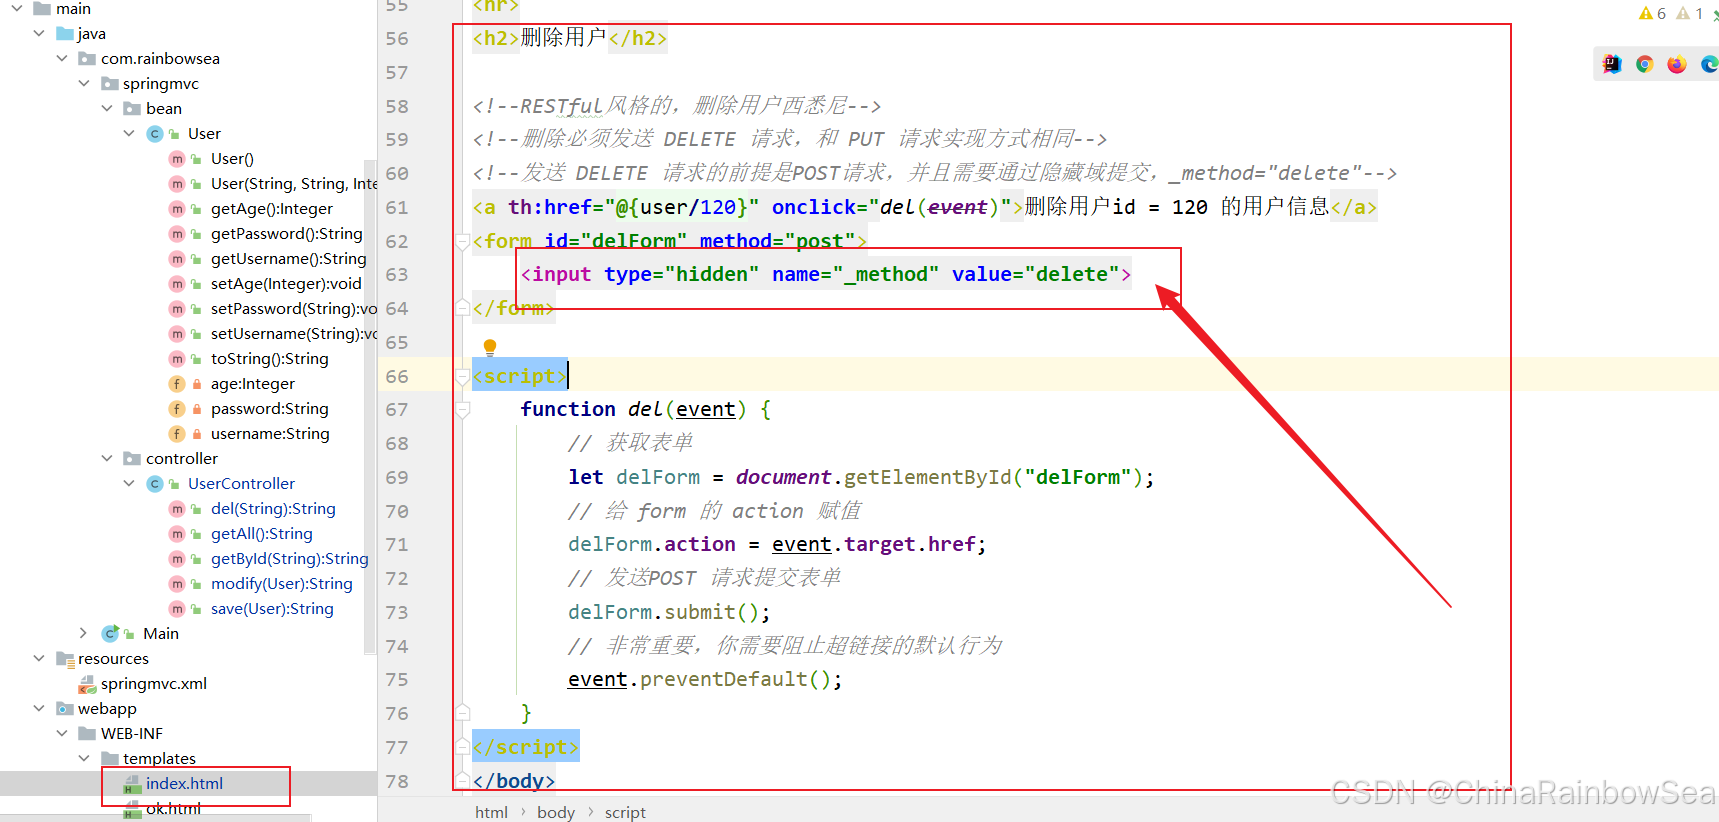The height and width of the screenshot is (822, 1719).
Task: Collapse the resources folder node
Action: (39, 658)
